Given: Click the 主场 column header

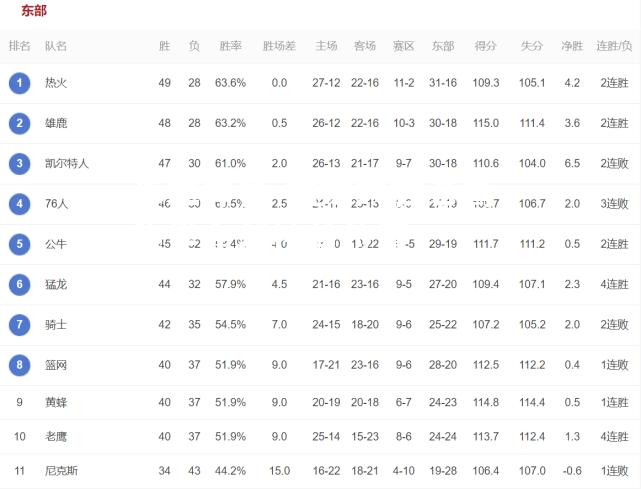Looking at the screenshot, I should point(326,46).
